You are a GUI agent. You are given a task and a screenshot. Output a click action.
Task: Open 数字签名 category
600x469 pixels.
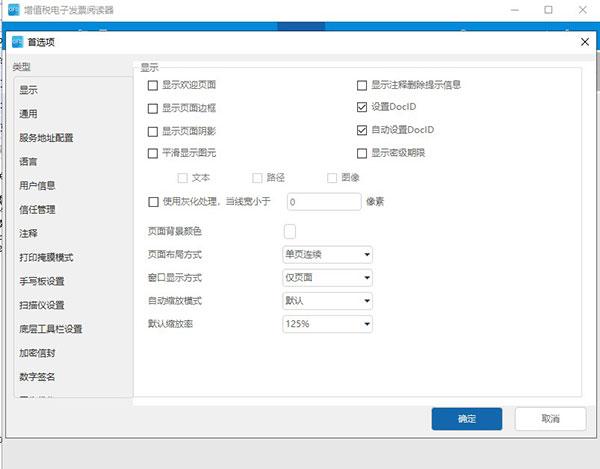[x=73, y=377]
